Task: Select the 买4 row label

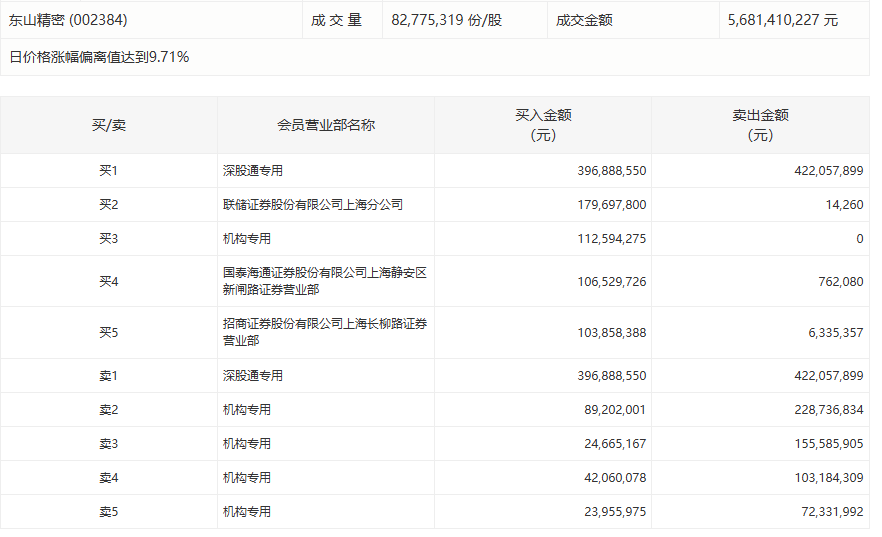Action: 109,281
